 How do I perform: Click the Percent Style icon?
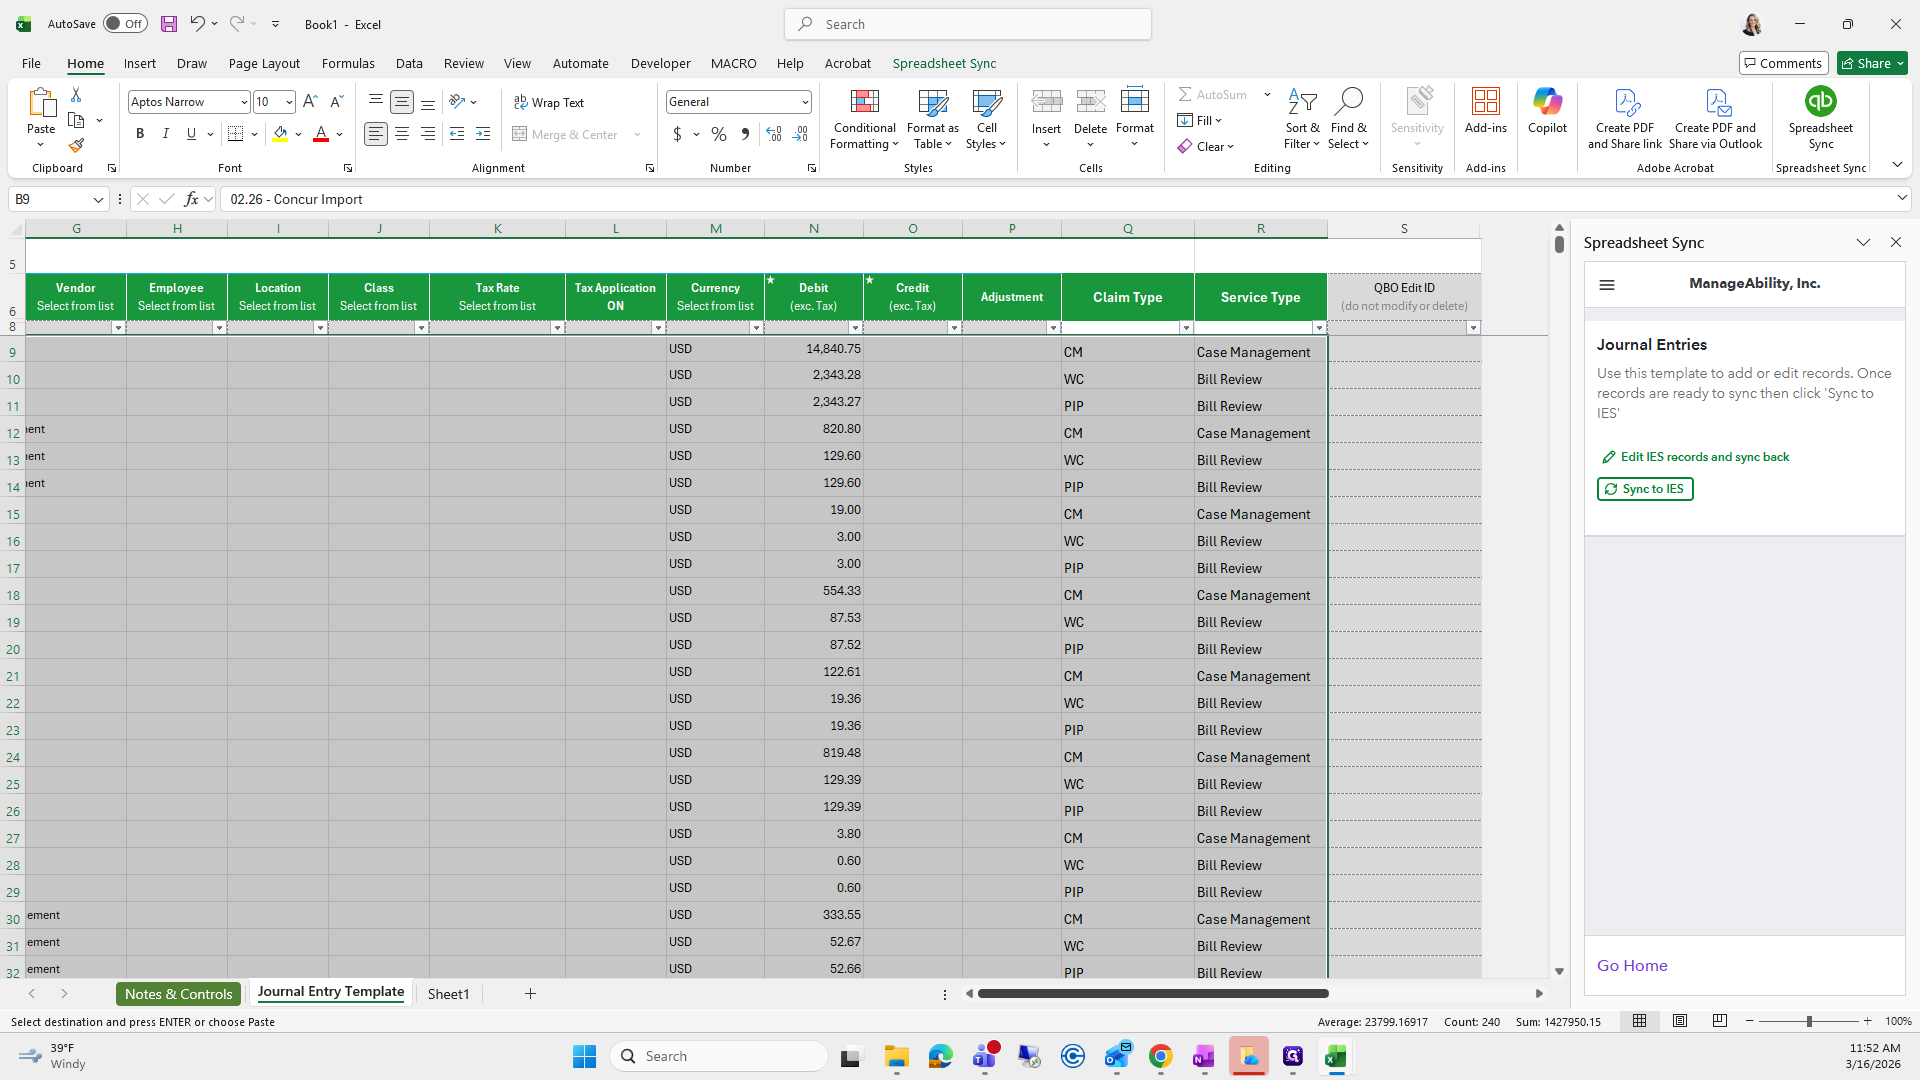tap(718, 134)
